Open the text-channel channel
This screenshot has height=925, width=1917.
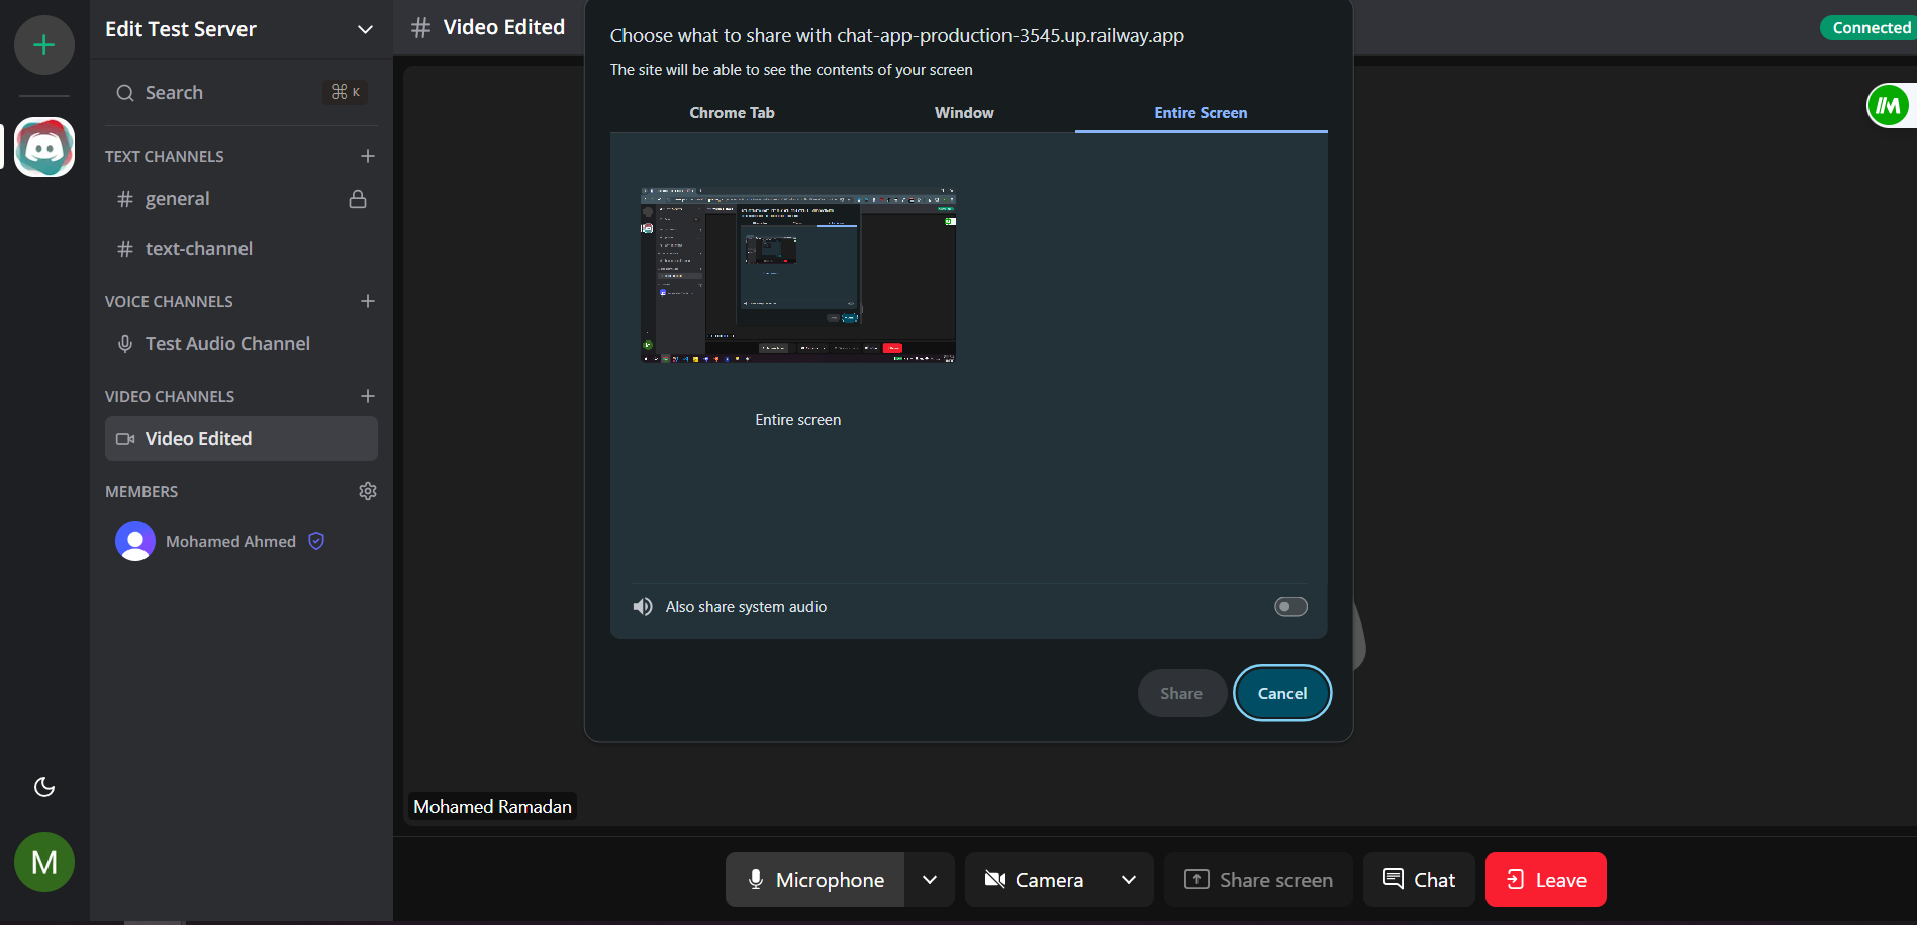click(241, 248)
